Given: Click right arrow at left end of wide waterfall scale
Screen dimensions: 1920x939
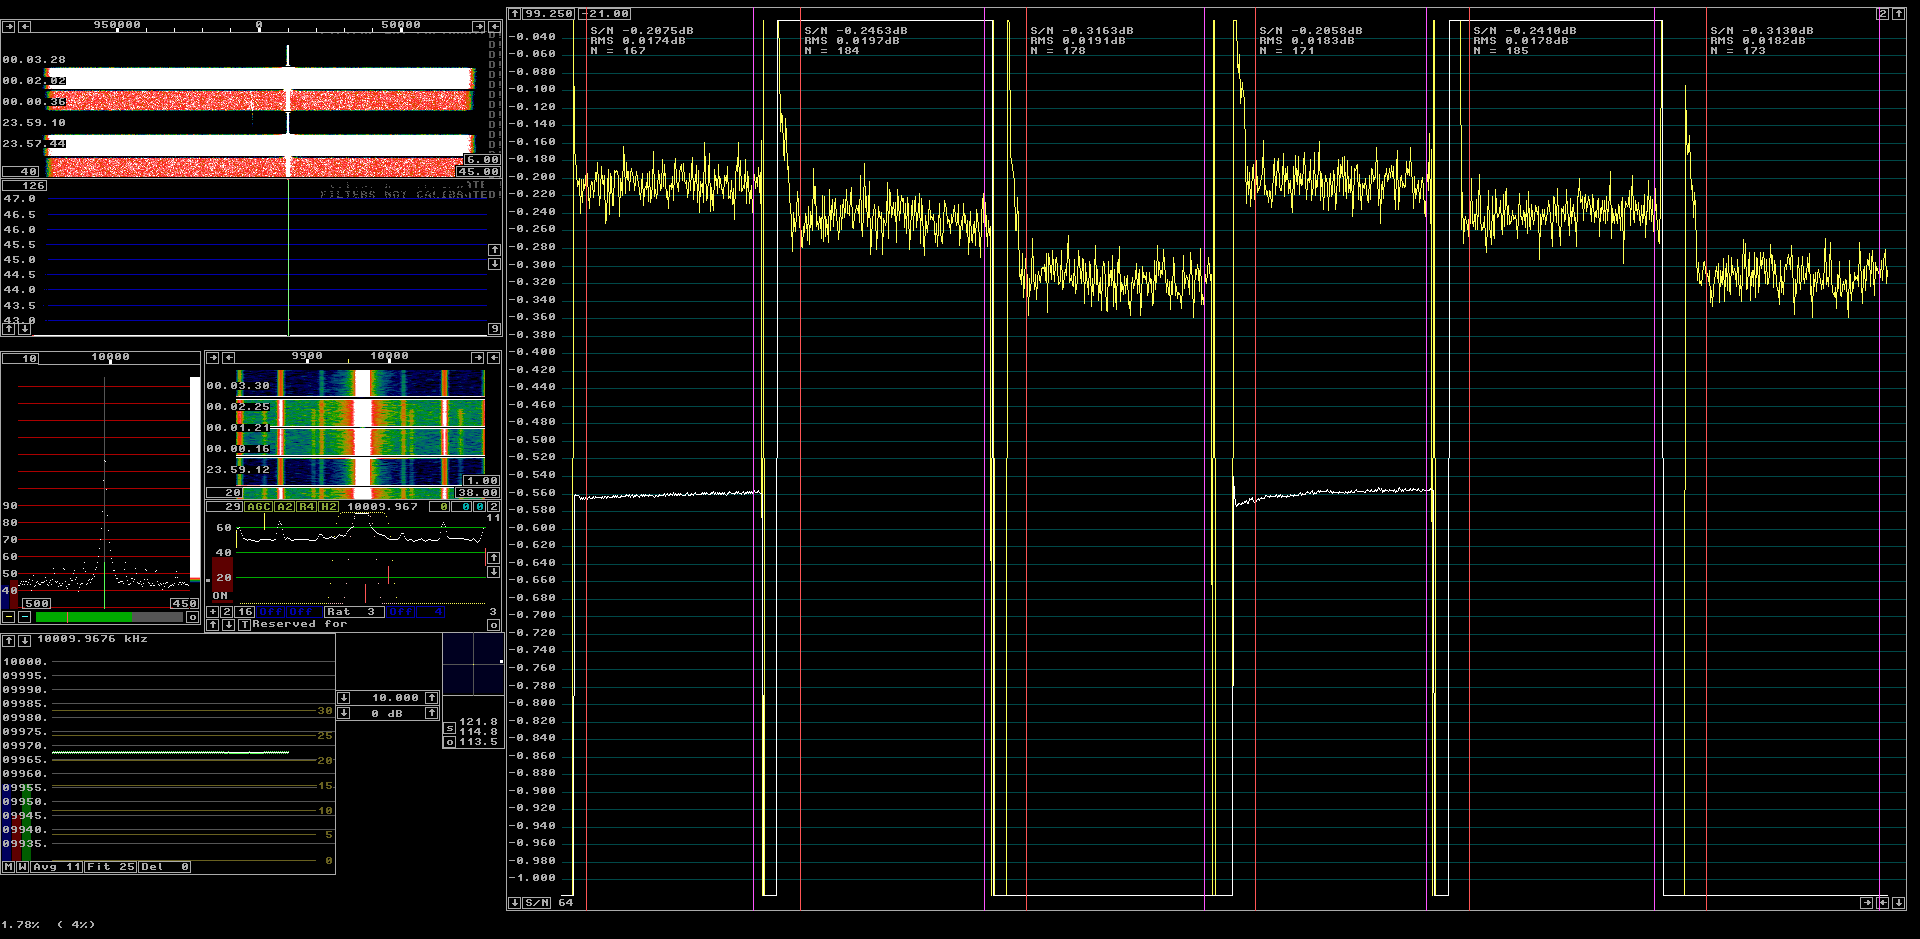Looking at the screenshot, I should click(8, 26).
